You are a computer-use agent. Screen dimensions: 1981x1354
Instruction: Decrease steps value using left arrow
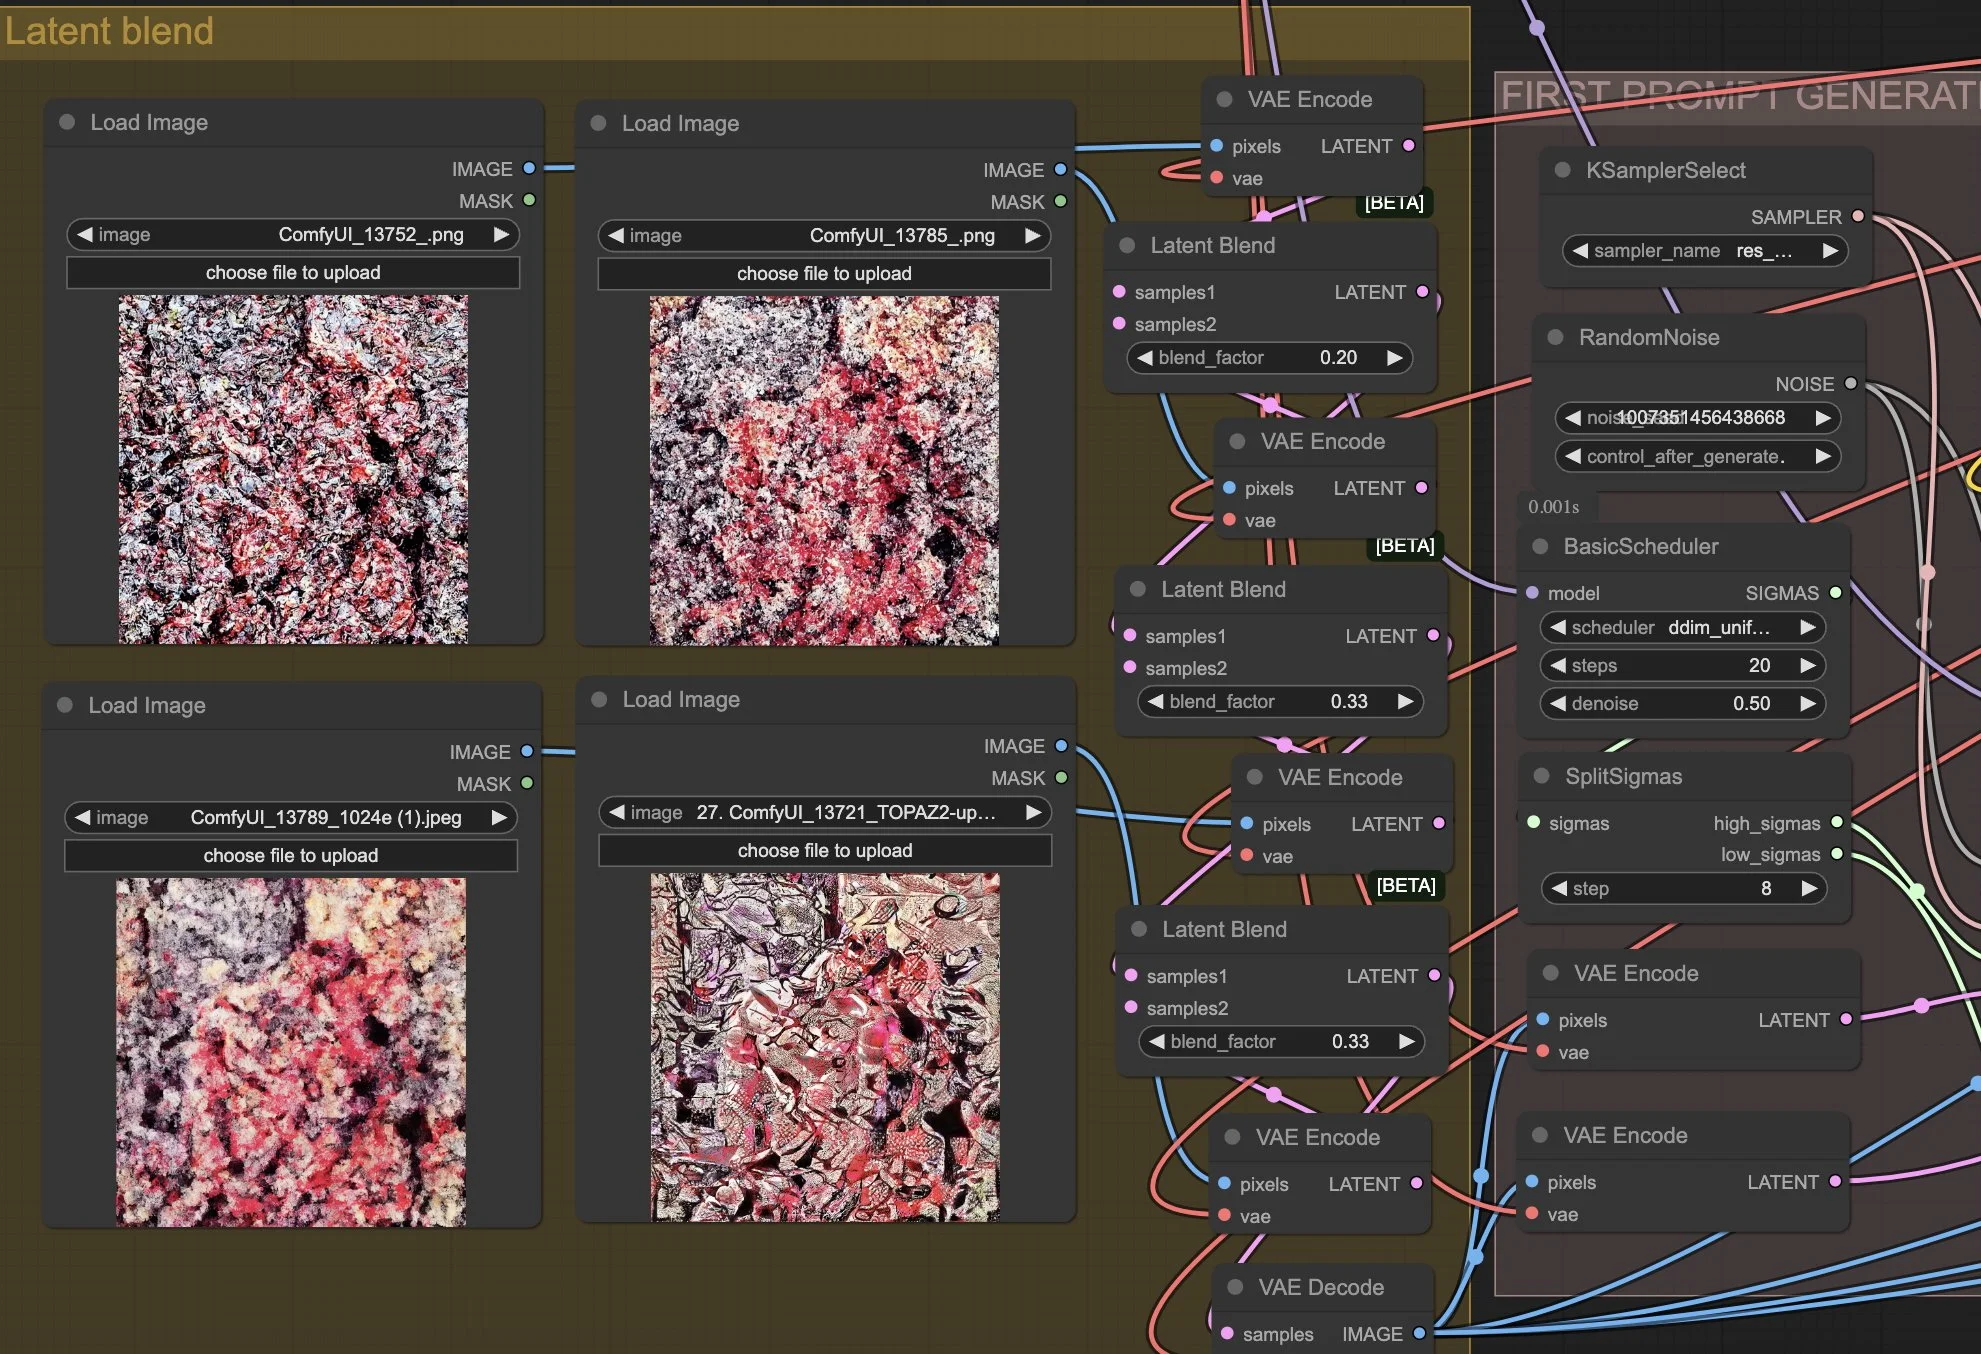pyautogui.click(x=1558, y=665)
